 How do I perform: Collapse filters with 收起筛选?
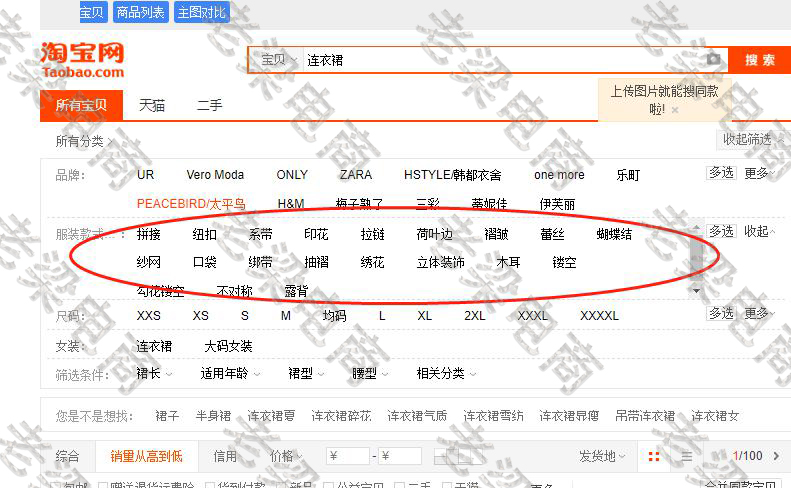pyautogui.click(x=750, y=139)
